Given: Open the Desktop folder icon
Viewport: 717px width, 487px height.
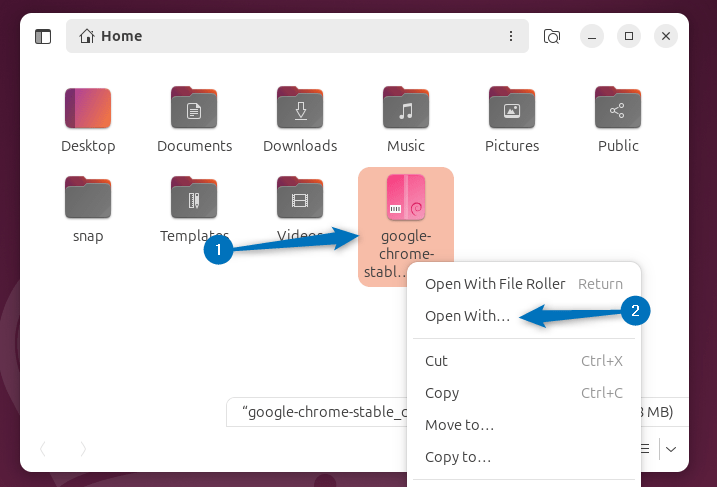Looking at the screenshot, I should click(88, 108).
